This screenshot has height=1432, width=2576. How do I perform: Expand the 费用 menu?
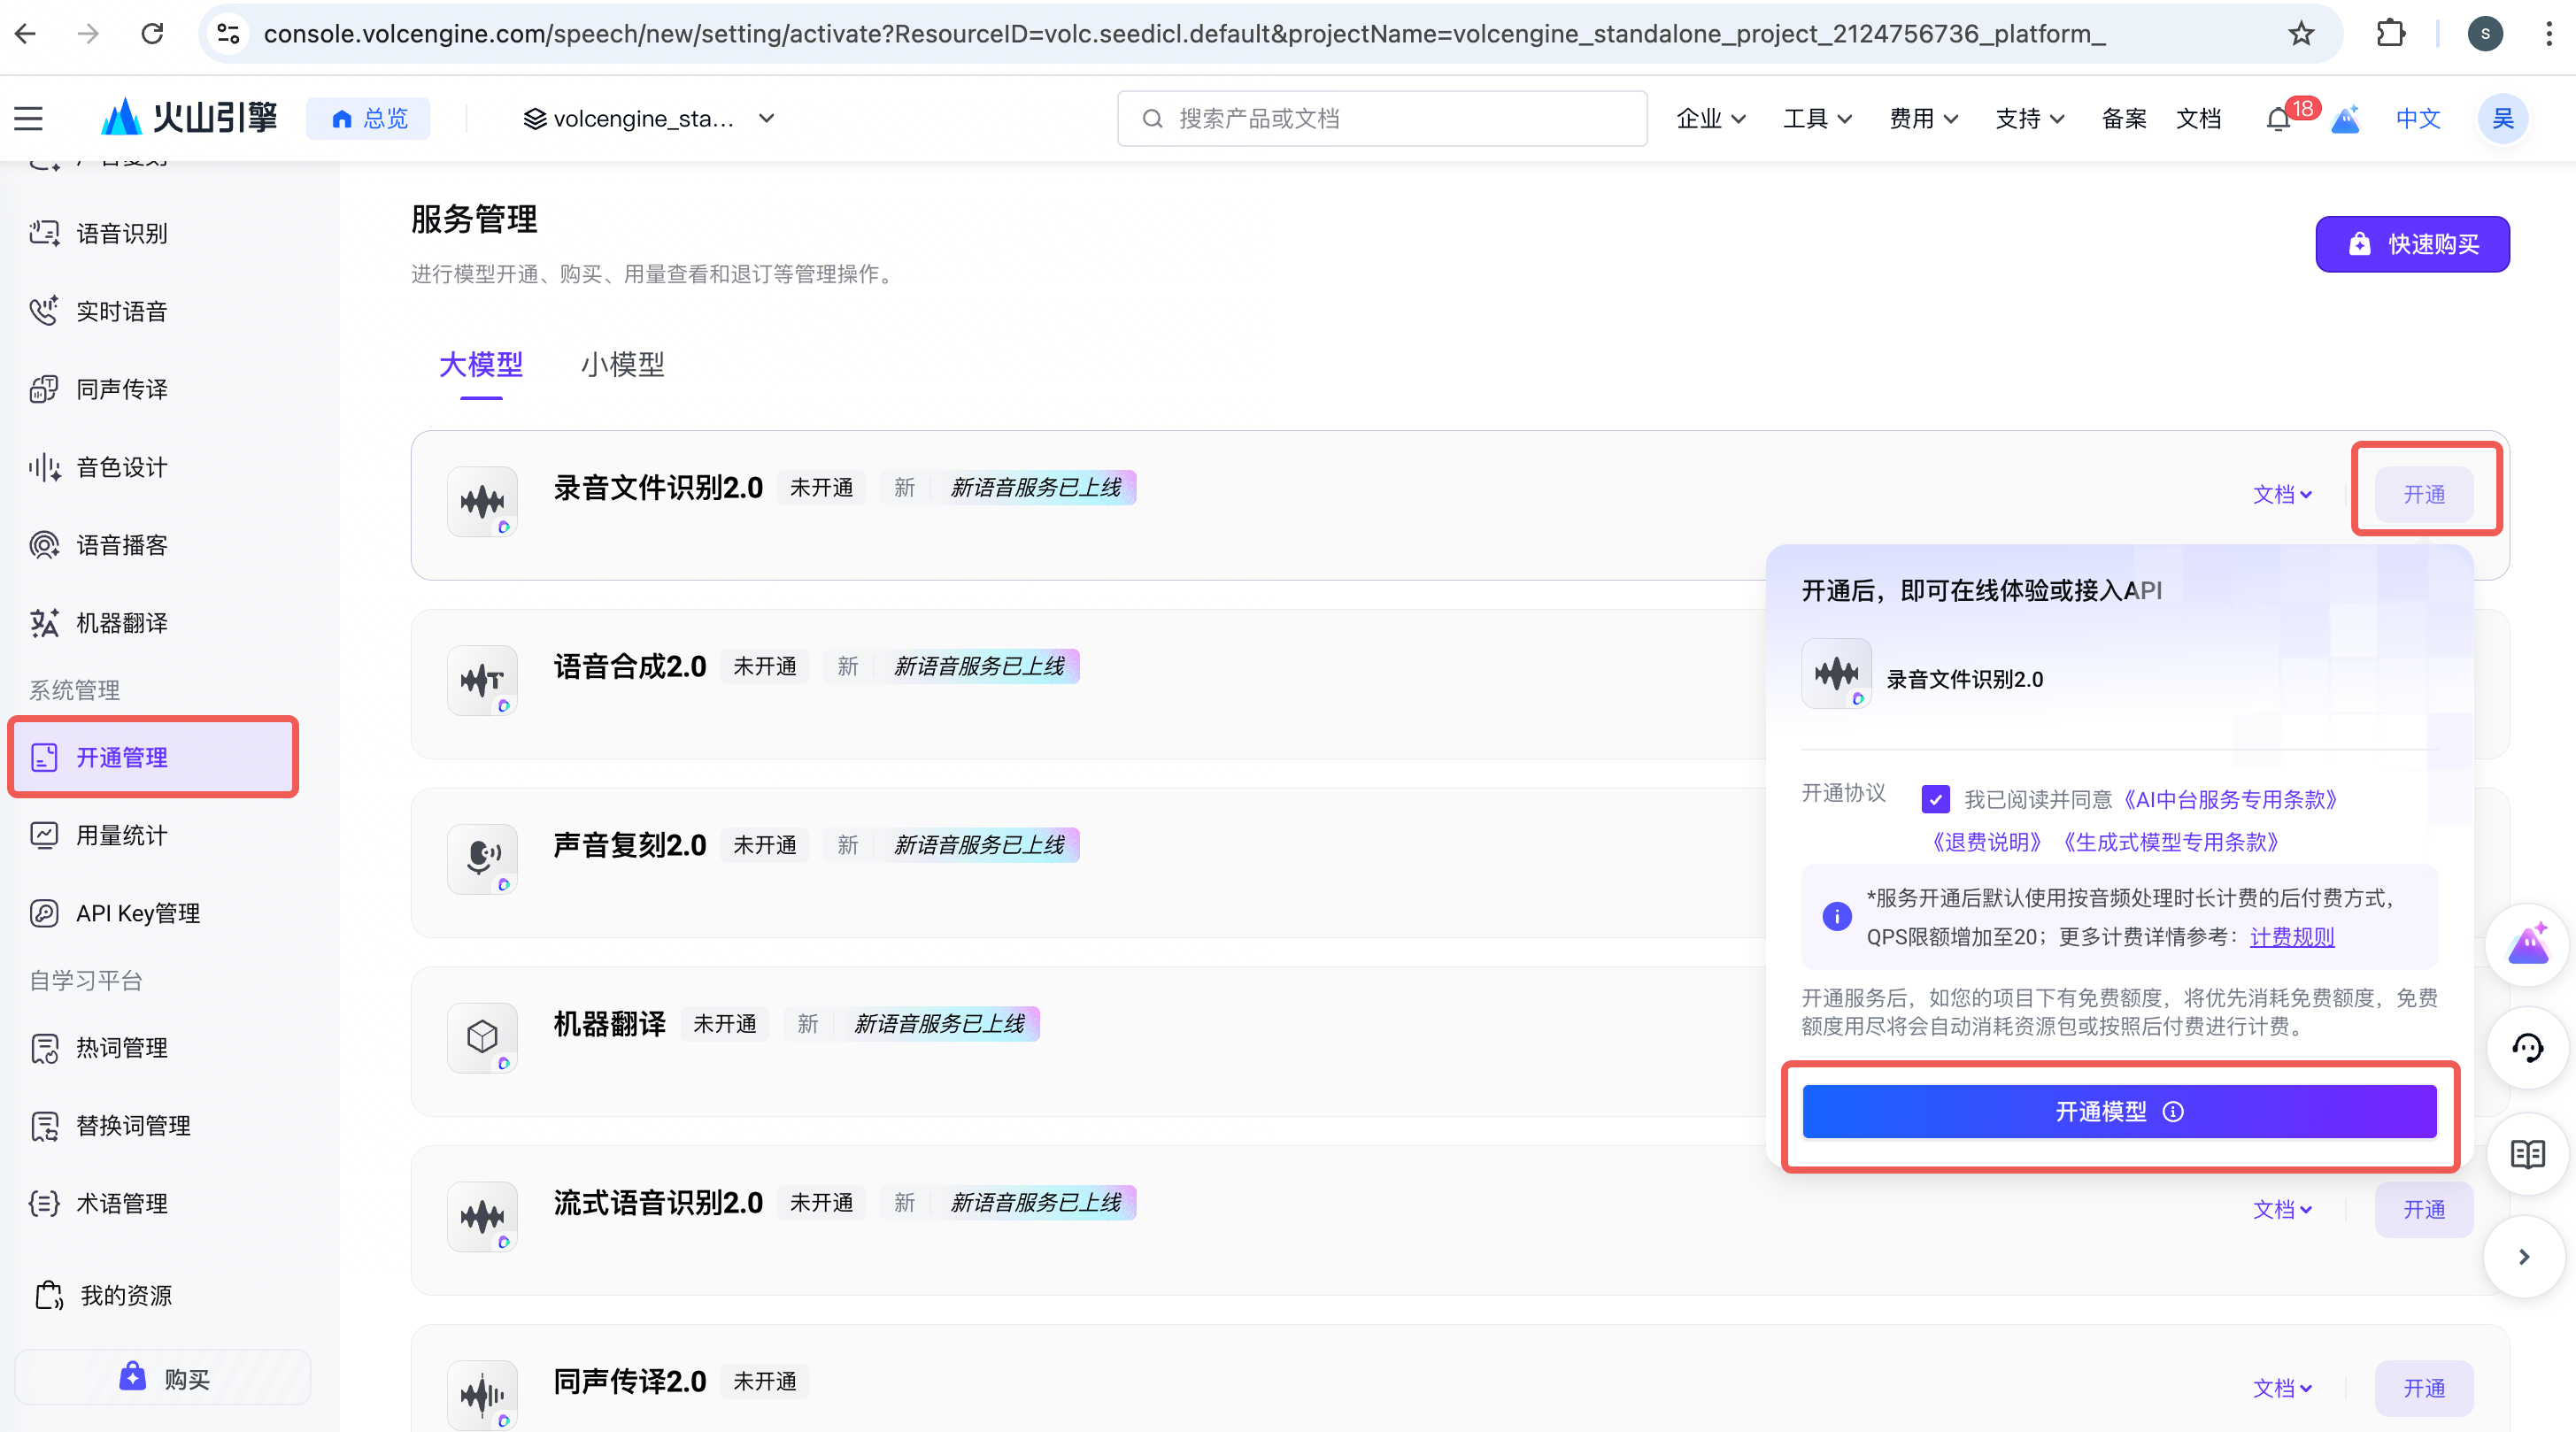pyautogui.click(x=1924, y=119)
